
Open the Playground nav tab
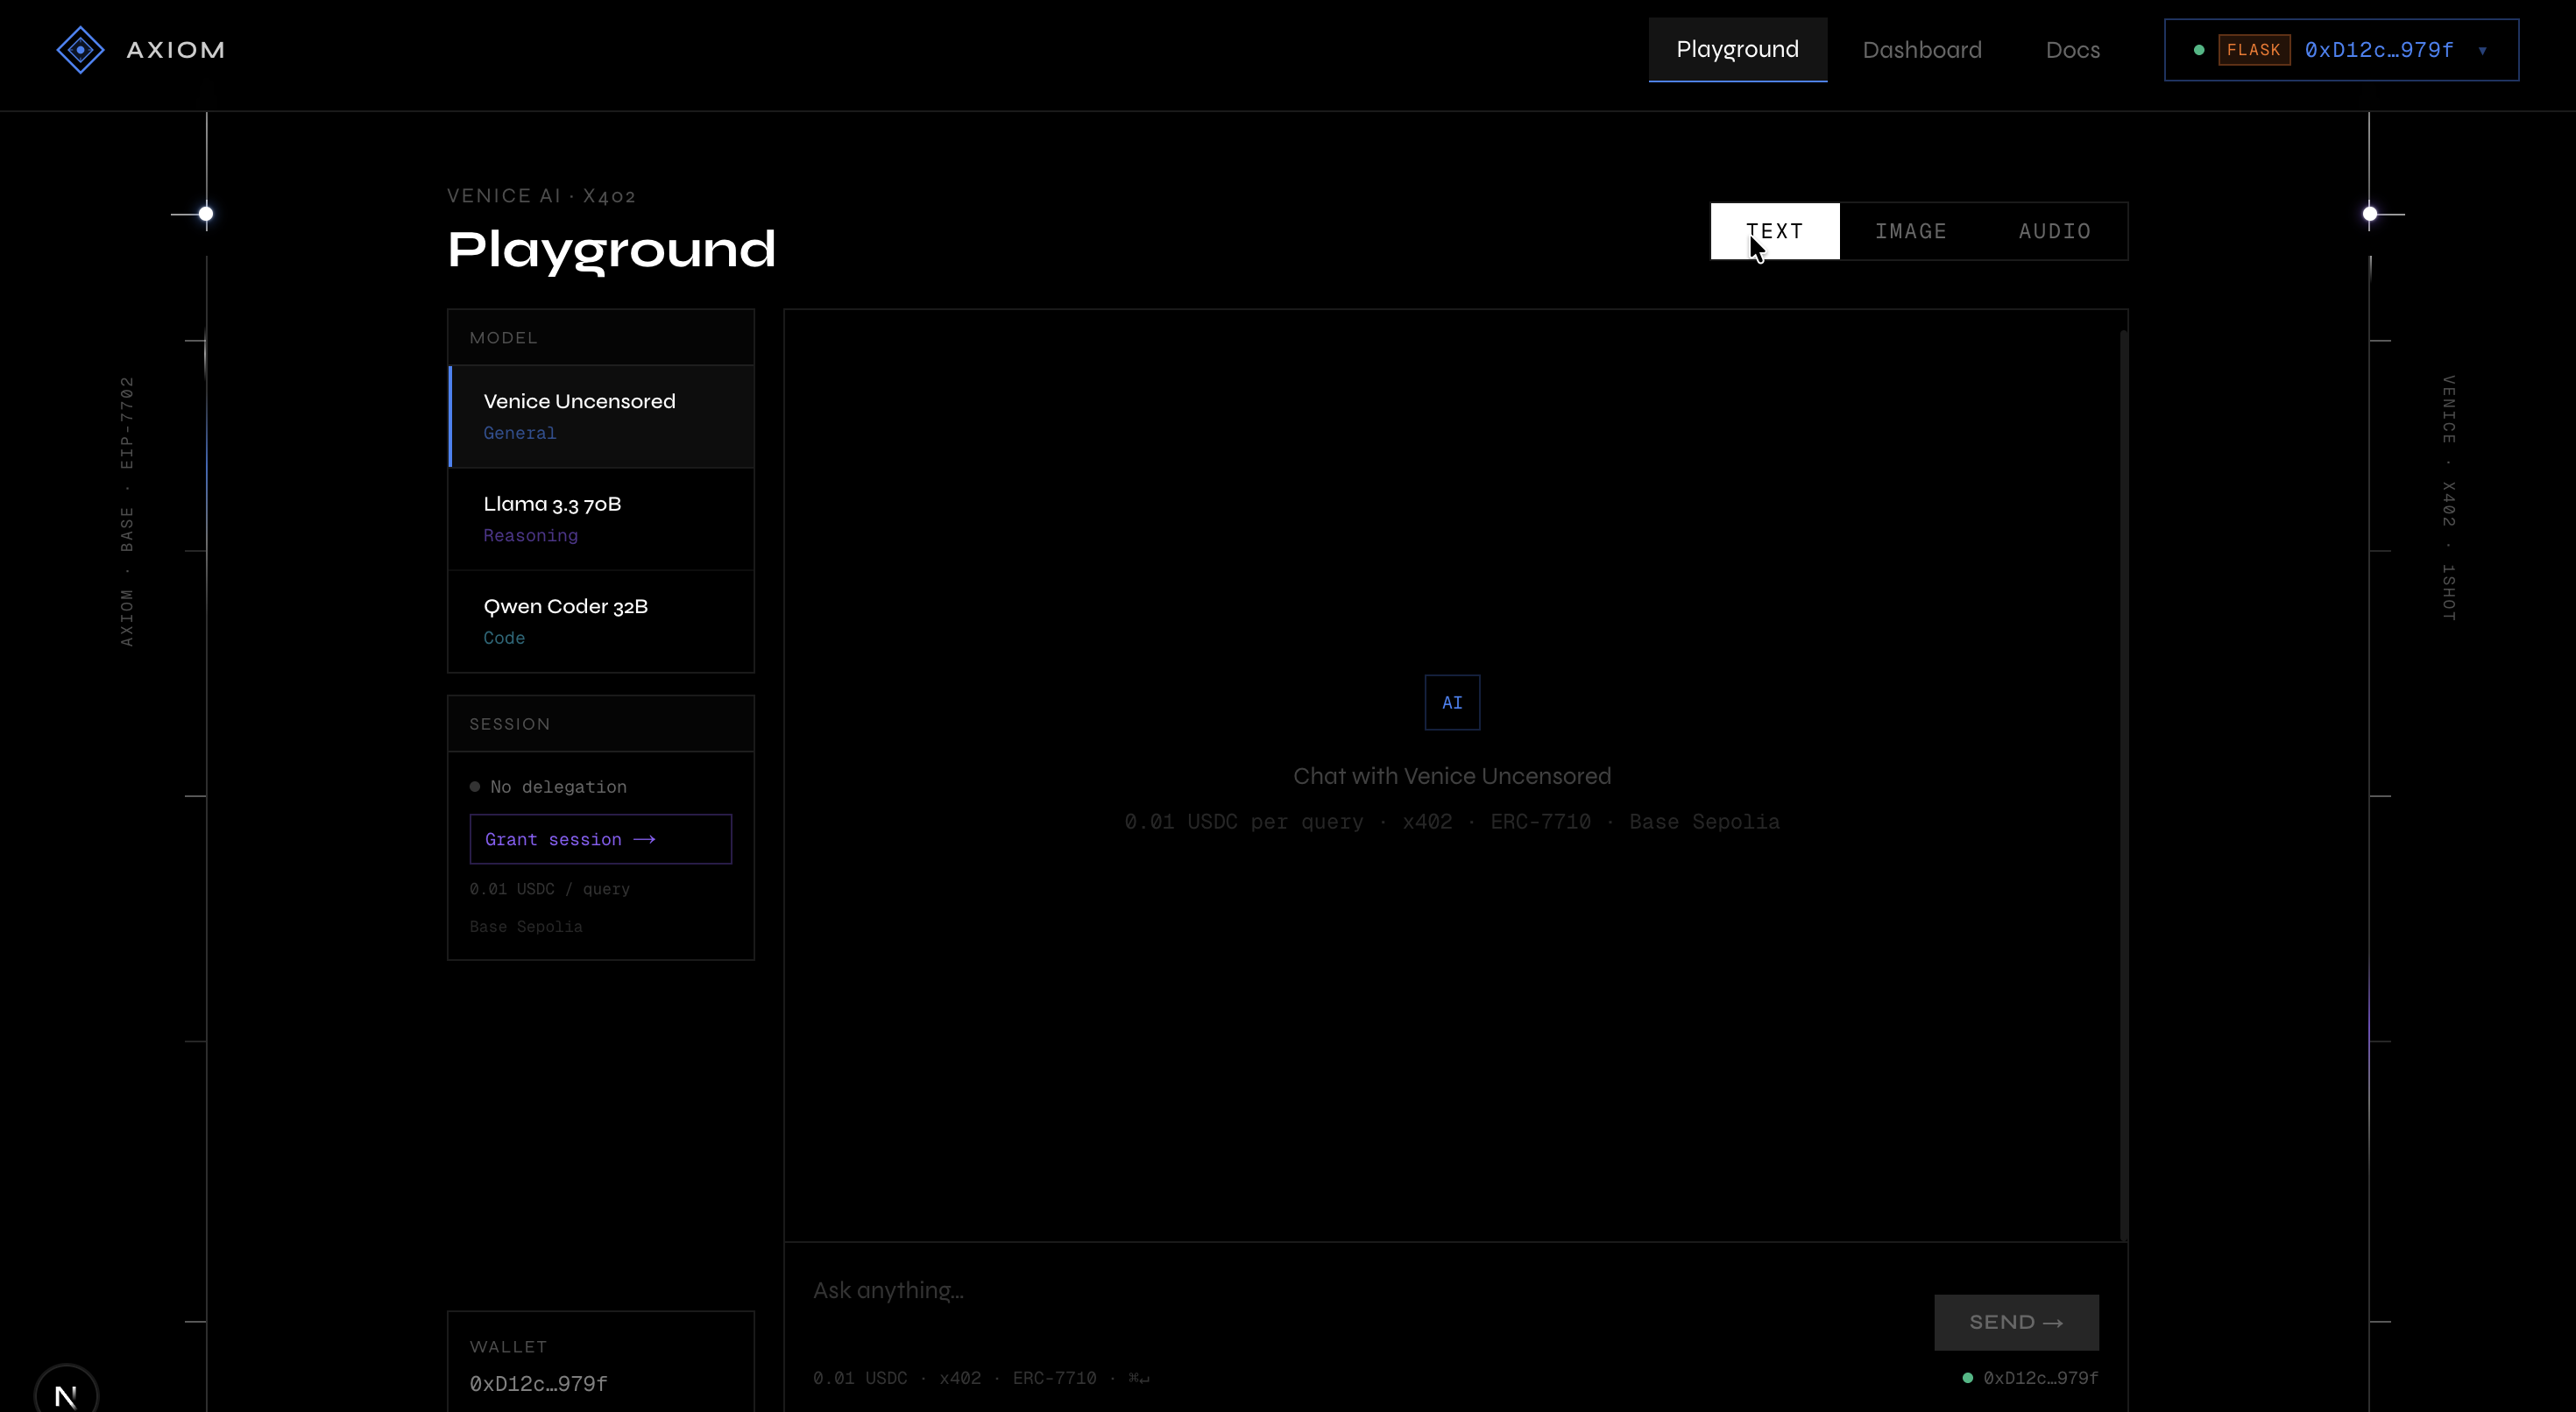pyautogui.click(x=1738, y=49)
